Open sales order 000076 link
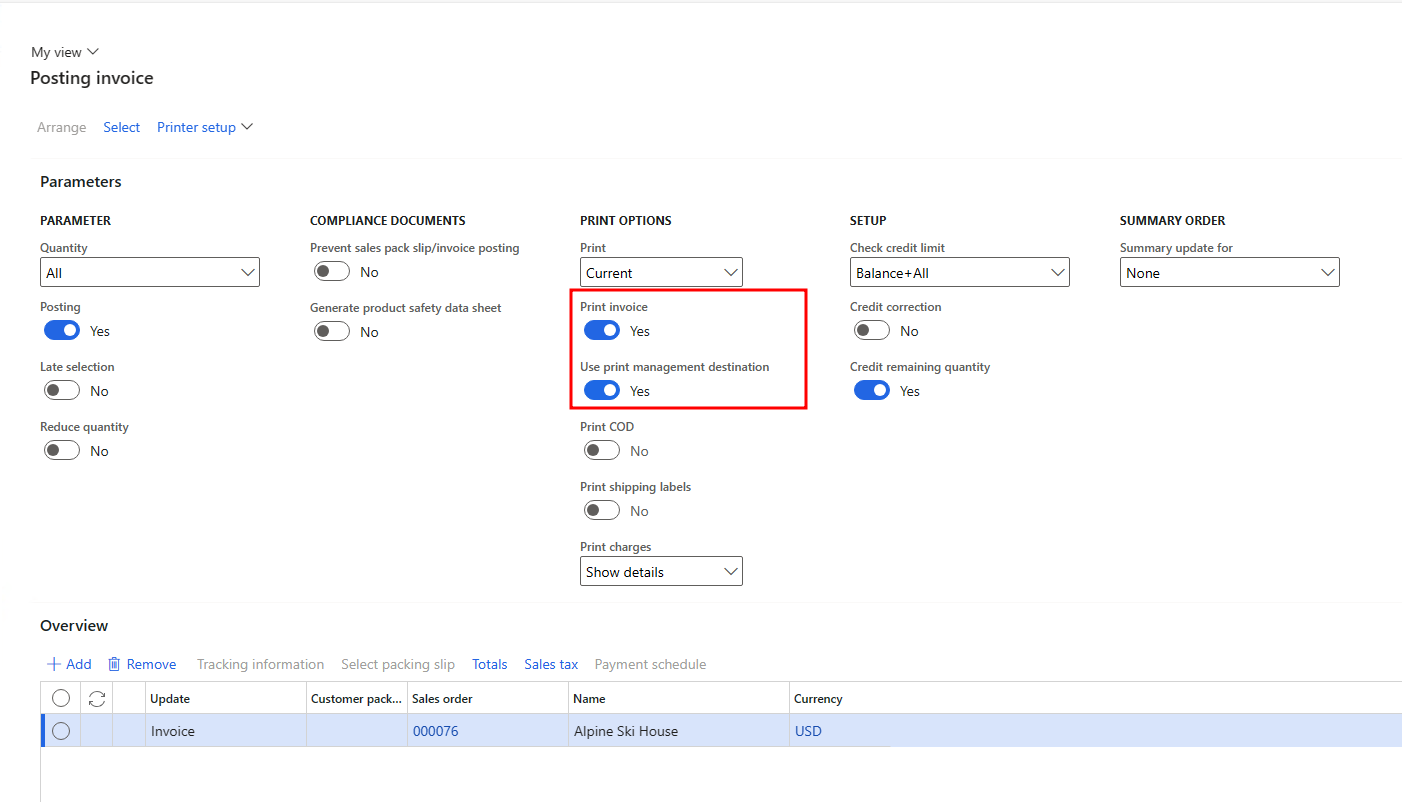Viewport: 1402px width, 802px height. tap(435, 731)
